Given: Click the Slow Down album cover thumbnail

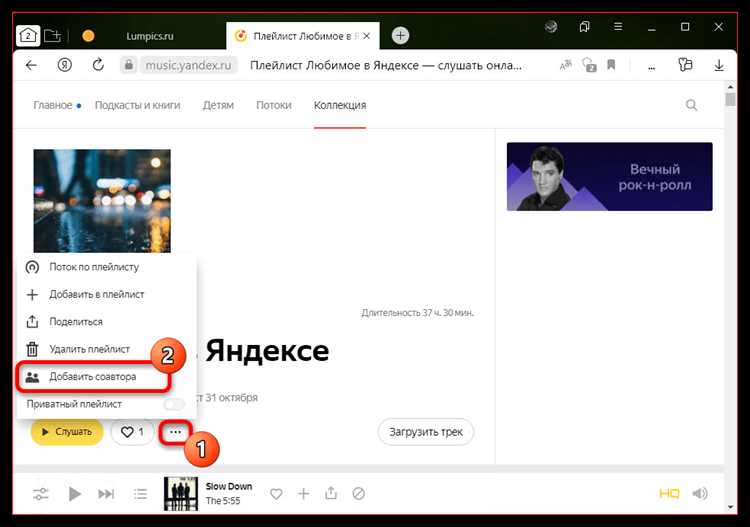Looking at the screenshot, I should click(181, 494).
